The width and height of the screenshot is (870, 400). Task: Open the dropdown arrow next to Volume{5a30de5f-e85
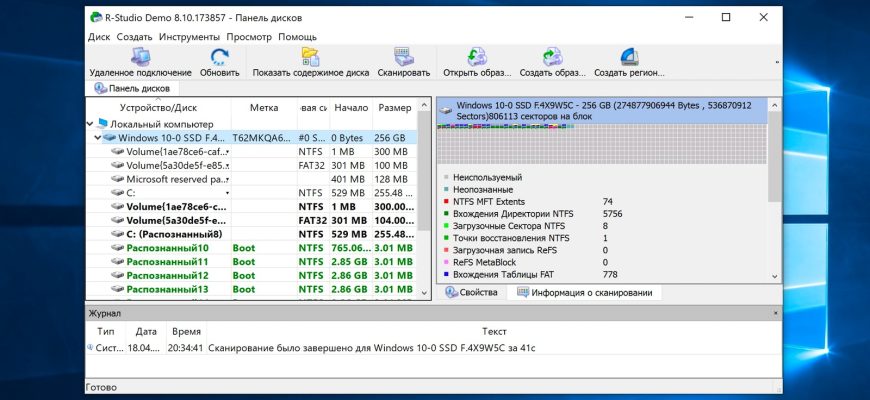(x=227, y=166)
